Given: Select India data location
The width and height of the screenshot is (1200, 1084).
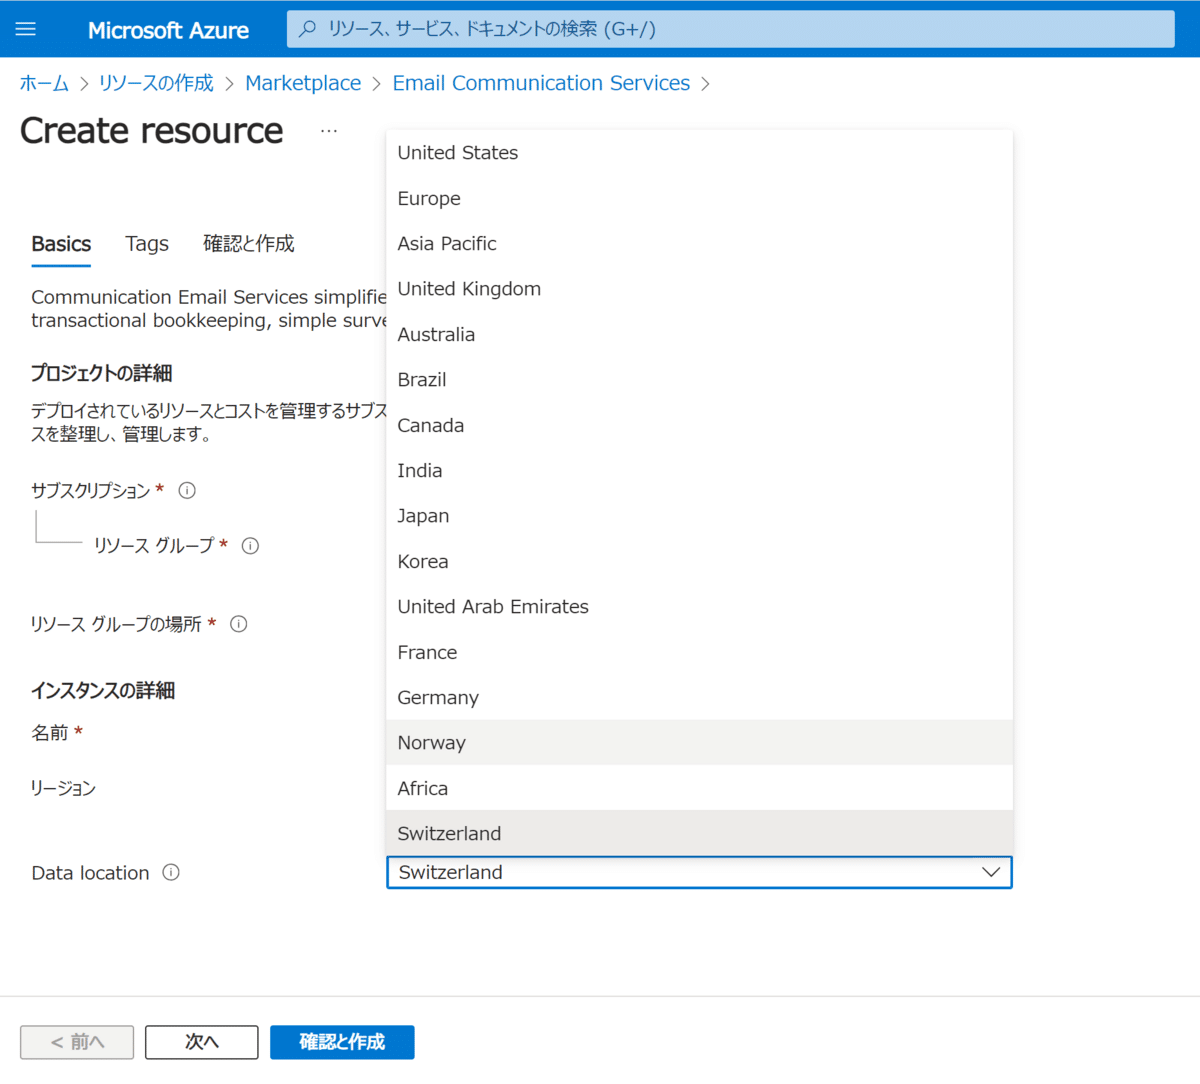Looking at the screenshot, I should 699,470.
